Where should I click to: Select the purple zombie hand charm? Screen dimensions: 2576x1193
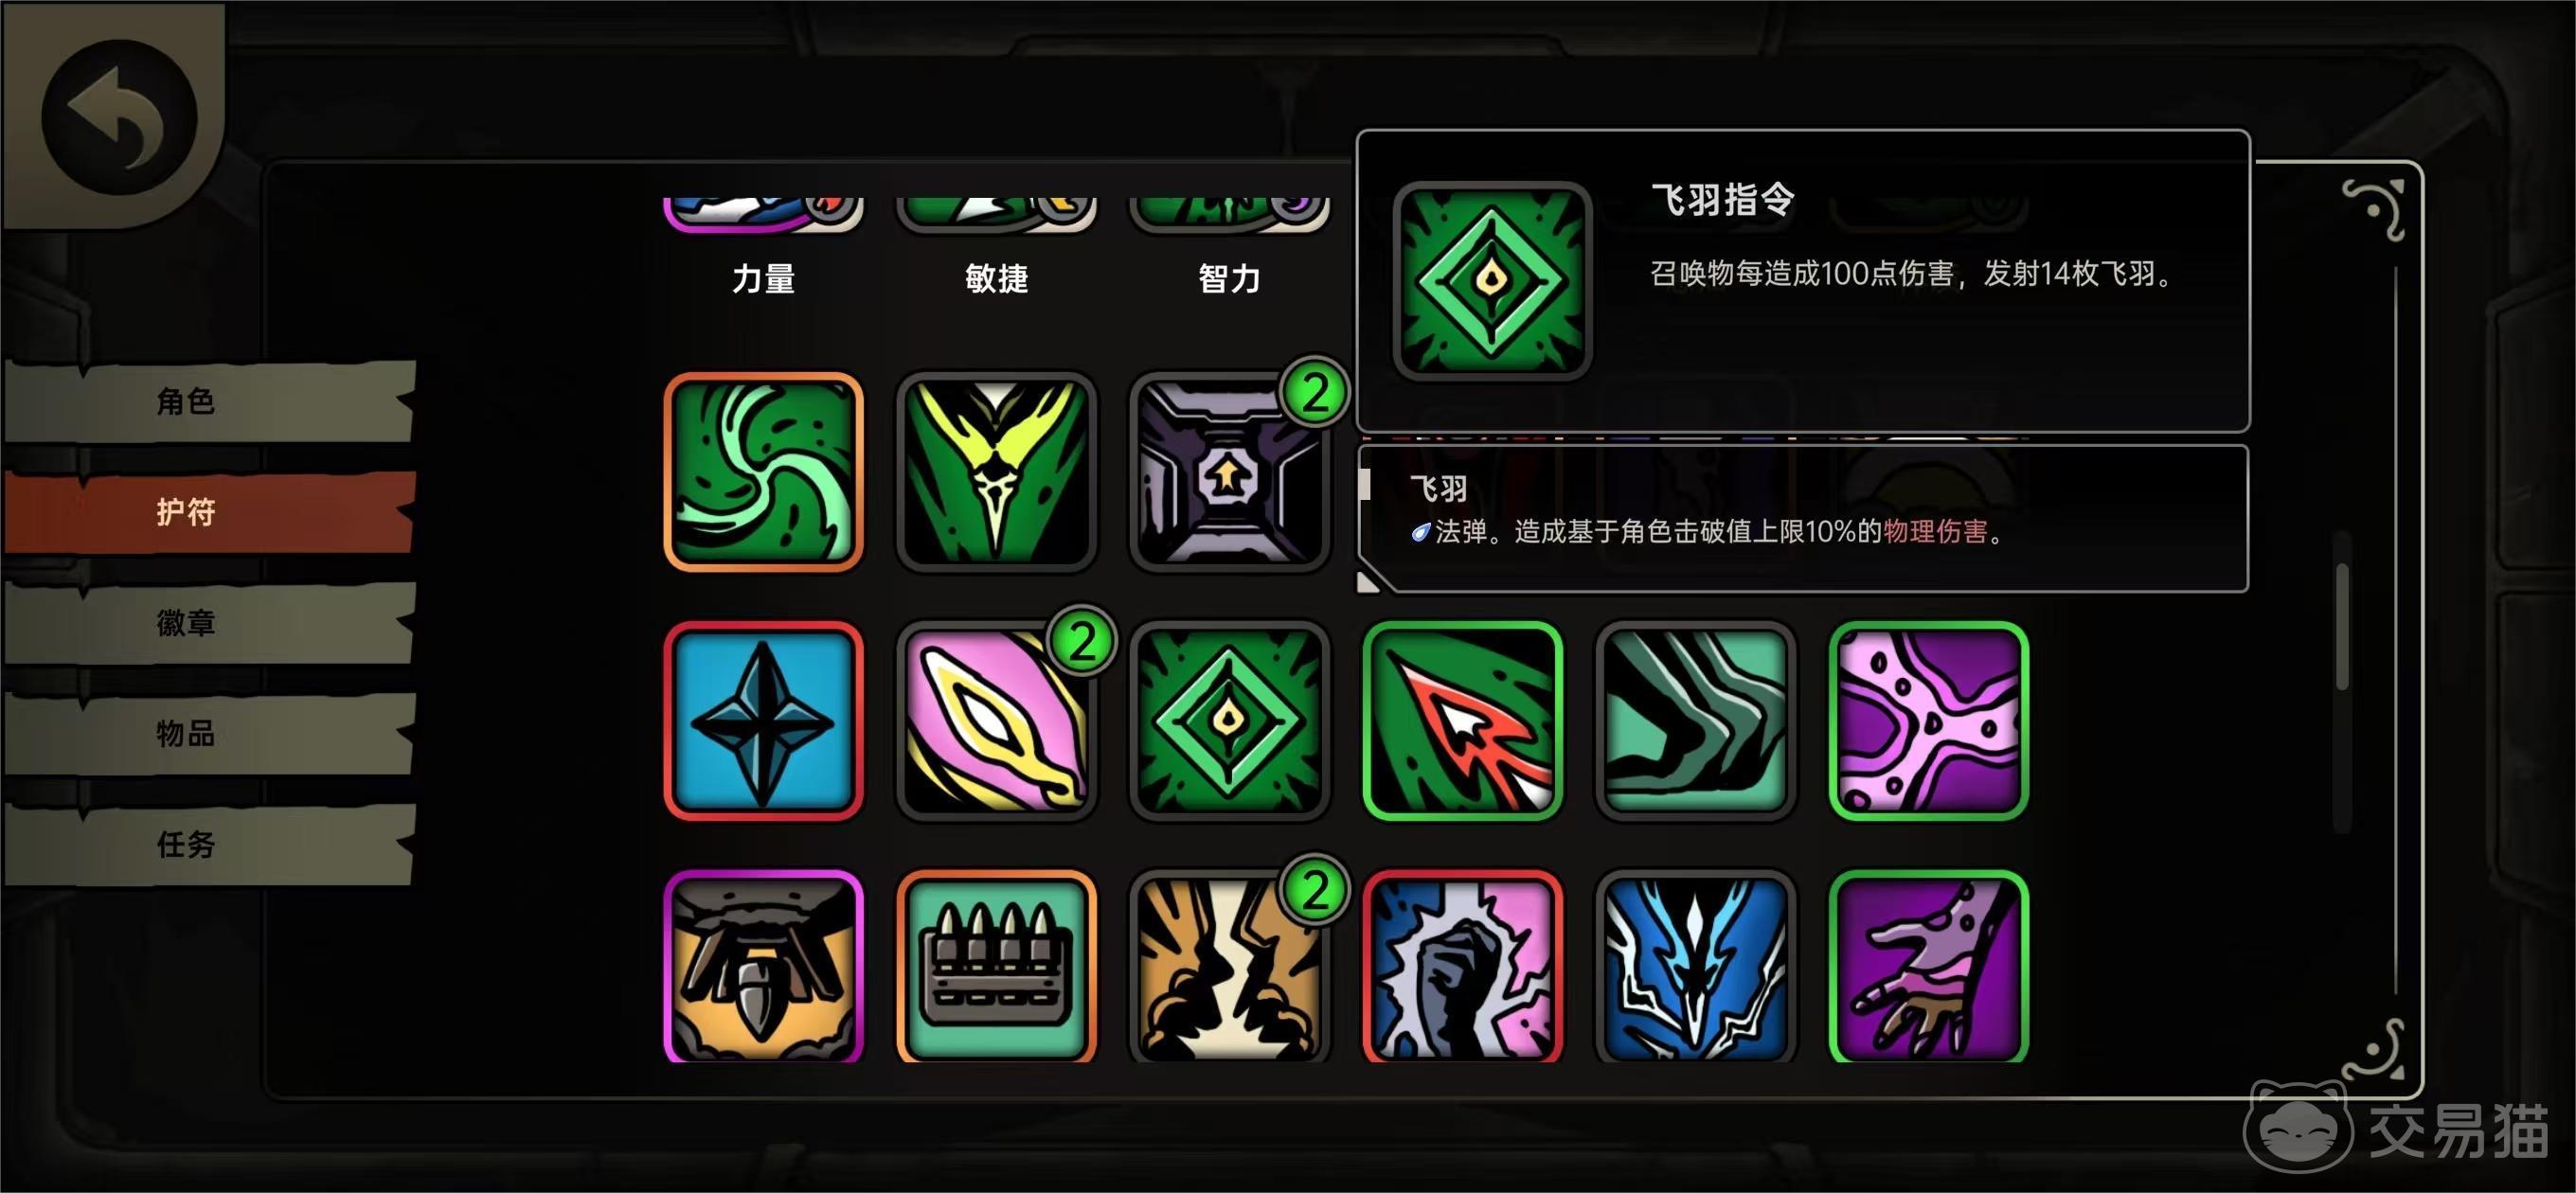pos(1928,966)
